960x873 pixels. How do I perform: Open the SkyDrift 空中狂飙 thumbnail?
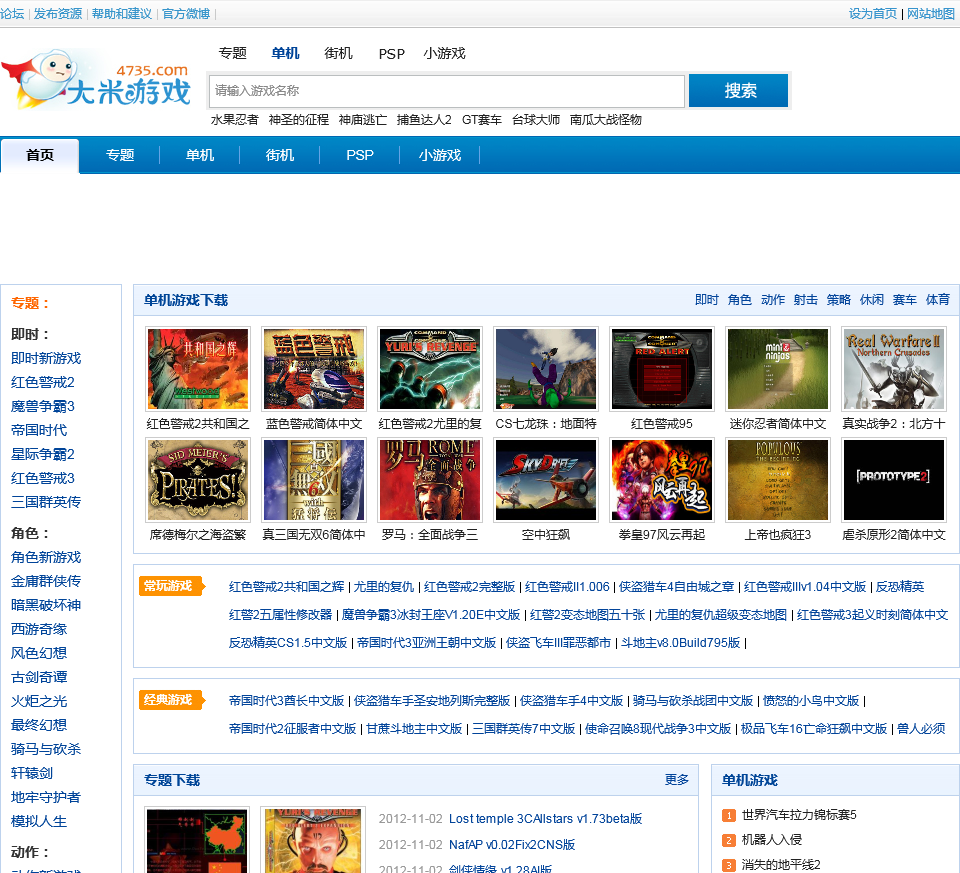546,480
